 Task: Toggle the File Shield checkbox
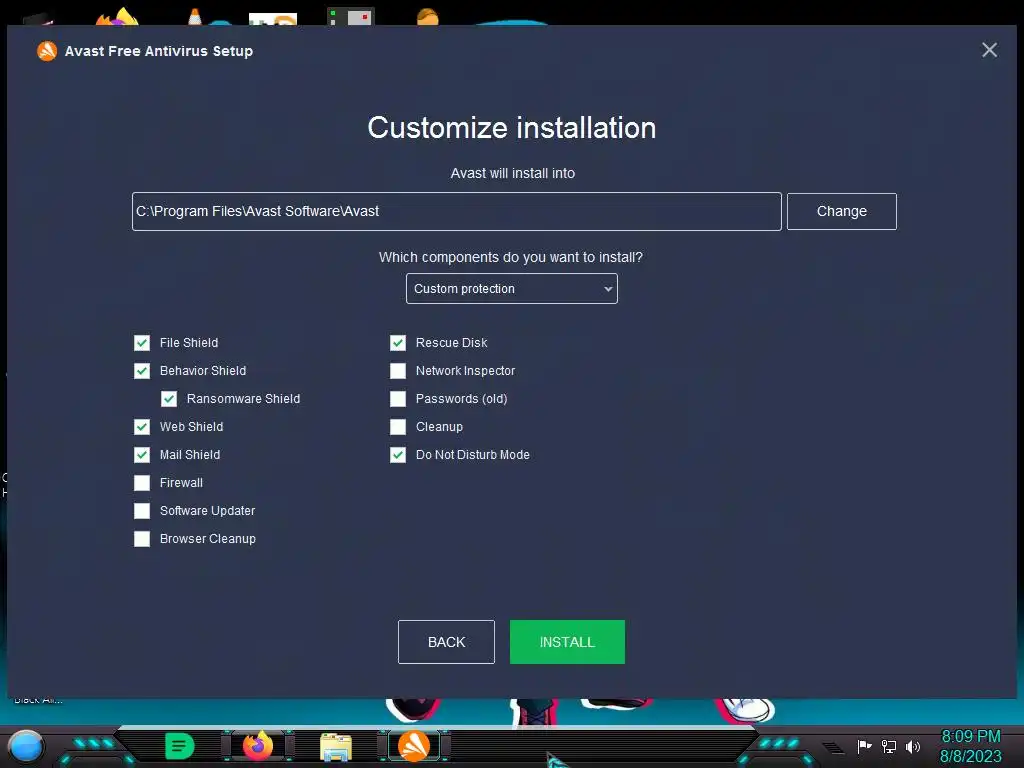pyautogui.click(x=142, y=343)
